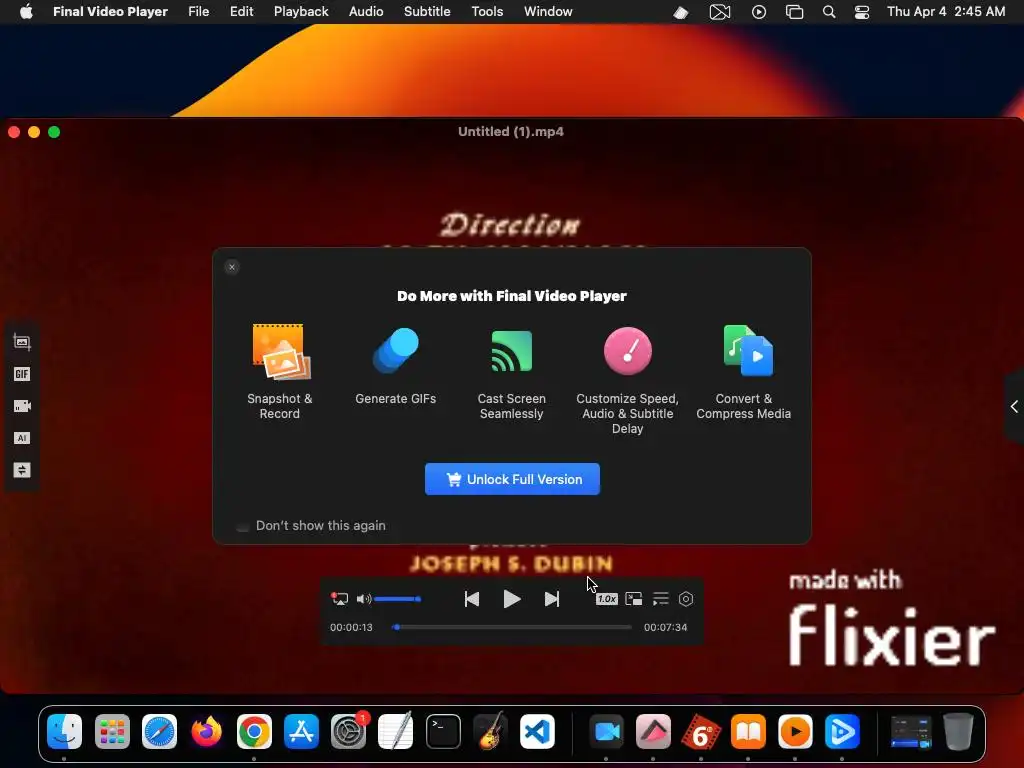Open the Final Video Player app menu
The height and width of the screenshot is (768, 1024).
110,12
